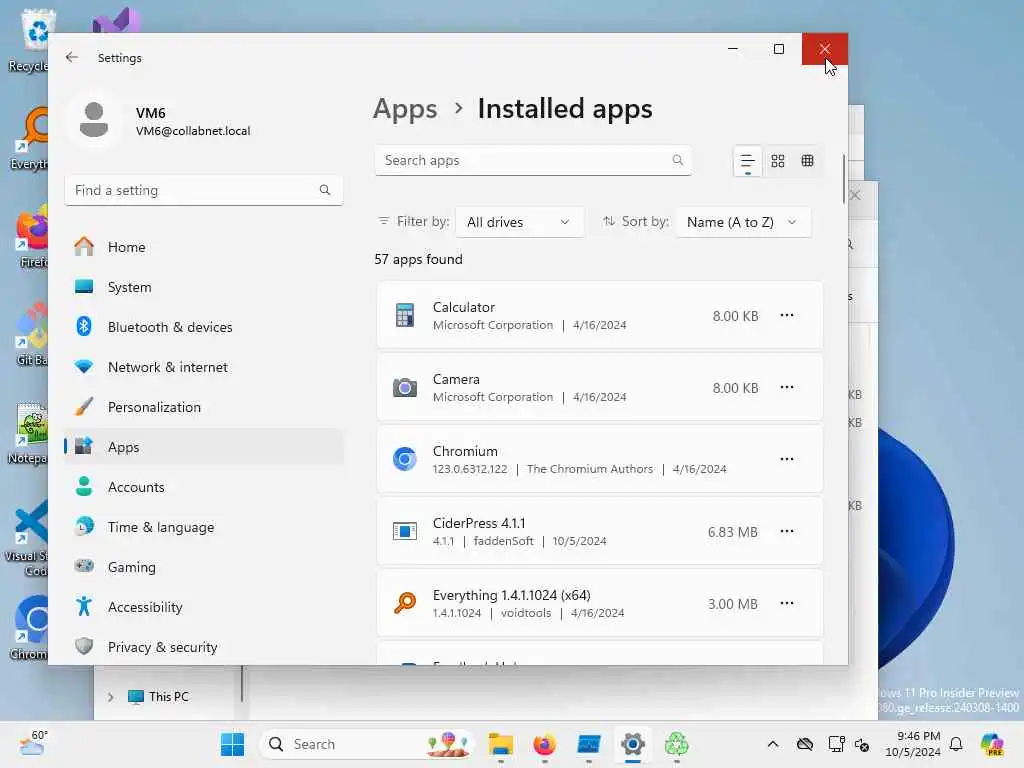Open Time & language settings
The width and height of the screenshot is (1024, 768).
(203, 527)
